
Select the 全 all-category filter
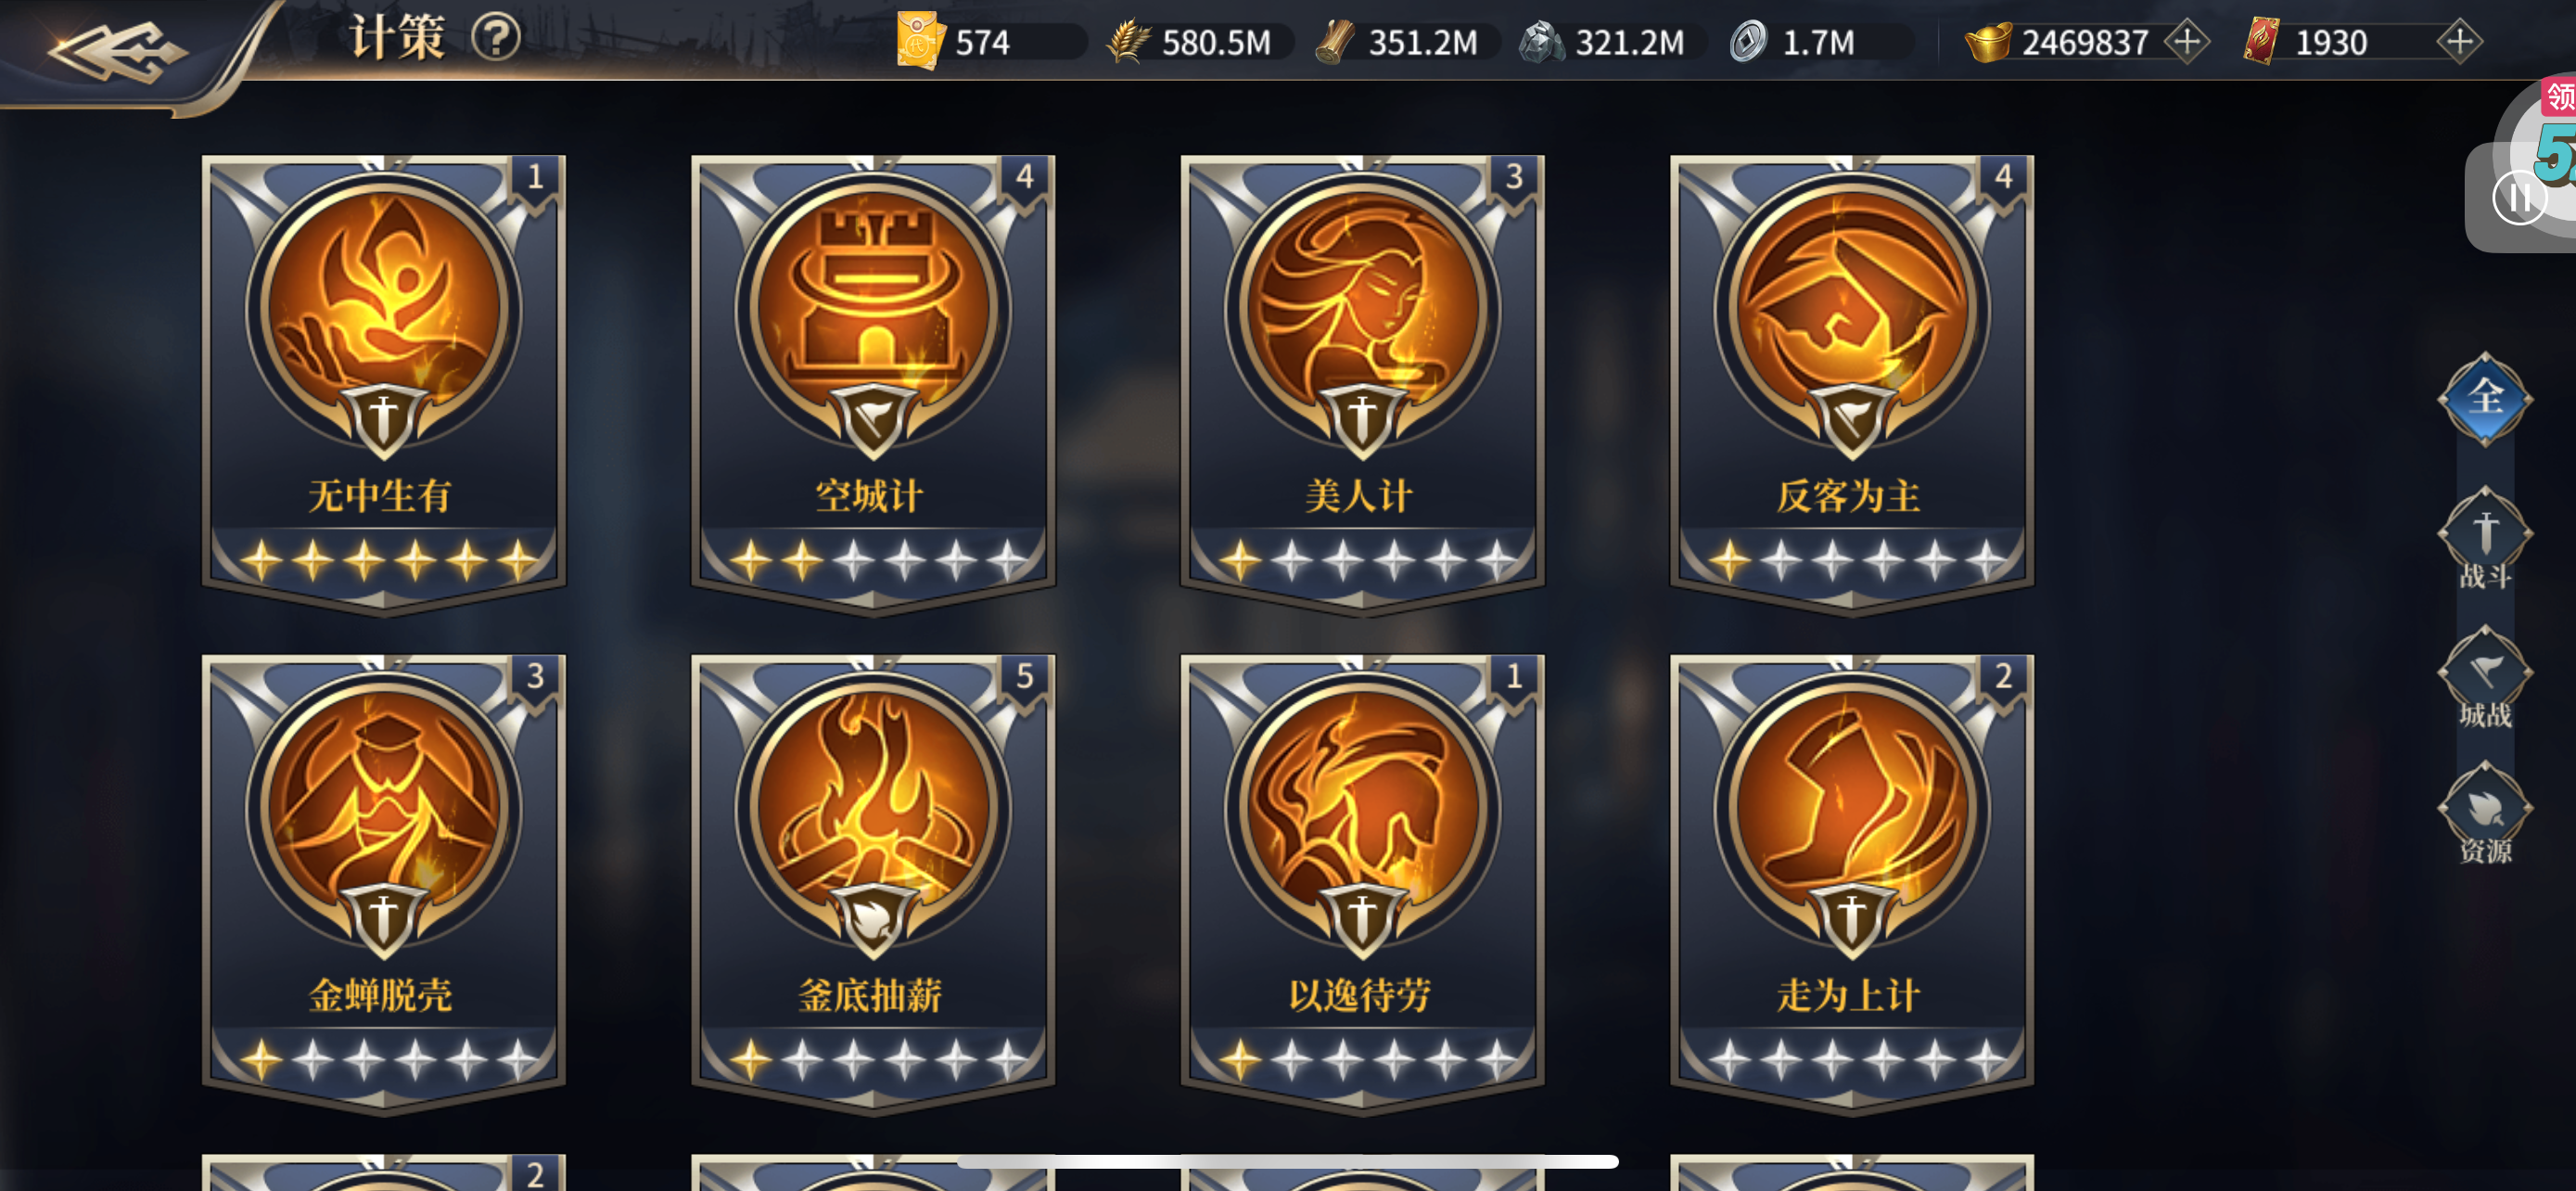click(2485, 398)
